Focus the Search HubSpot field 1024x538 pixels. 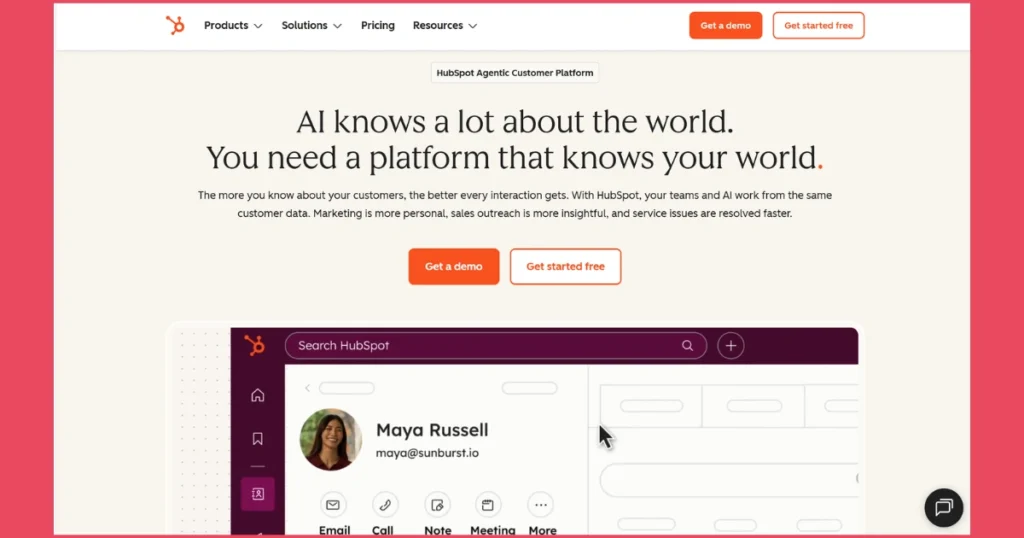point(496,345)
